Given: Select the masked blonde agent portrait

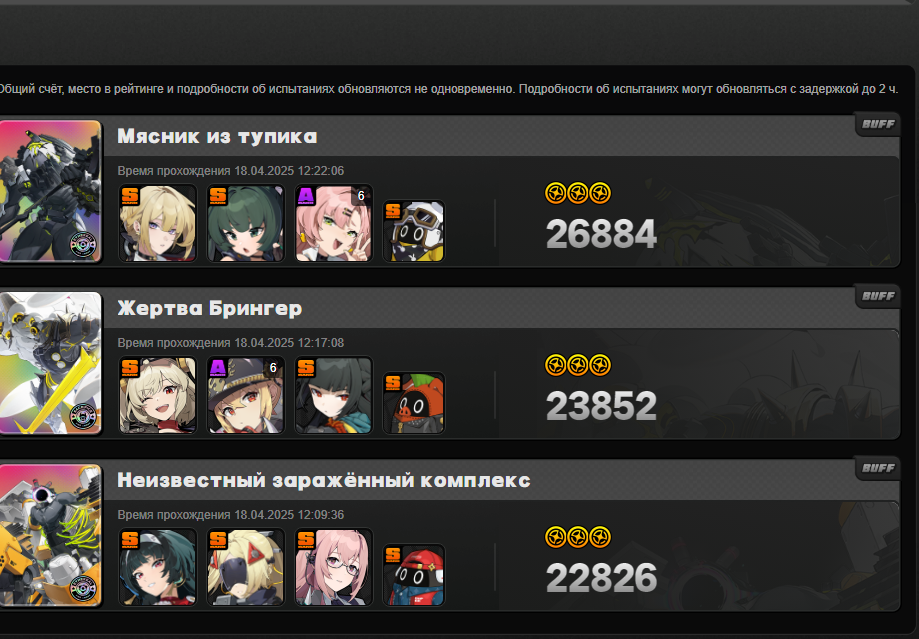Looking at the screenshot, I should point(246,567).
